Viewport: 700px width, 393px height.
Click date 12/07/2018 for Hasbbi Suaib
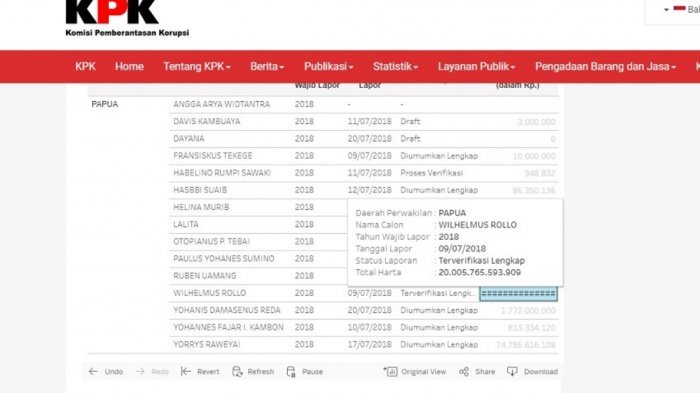point(370,190)
